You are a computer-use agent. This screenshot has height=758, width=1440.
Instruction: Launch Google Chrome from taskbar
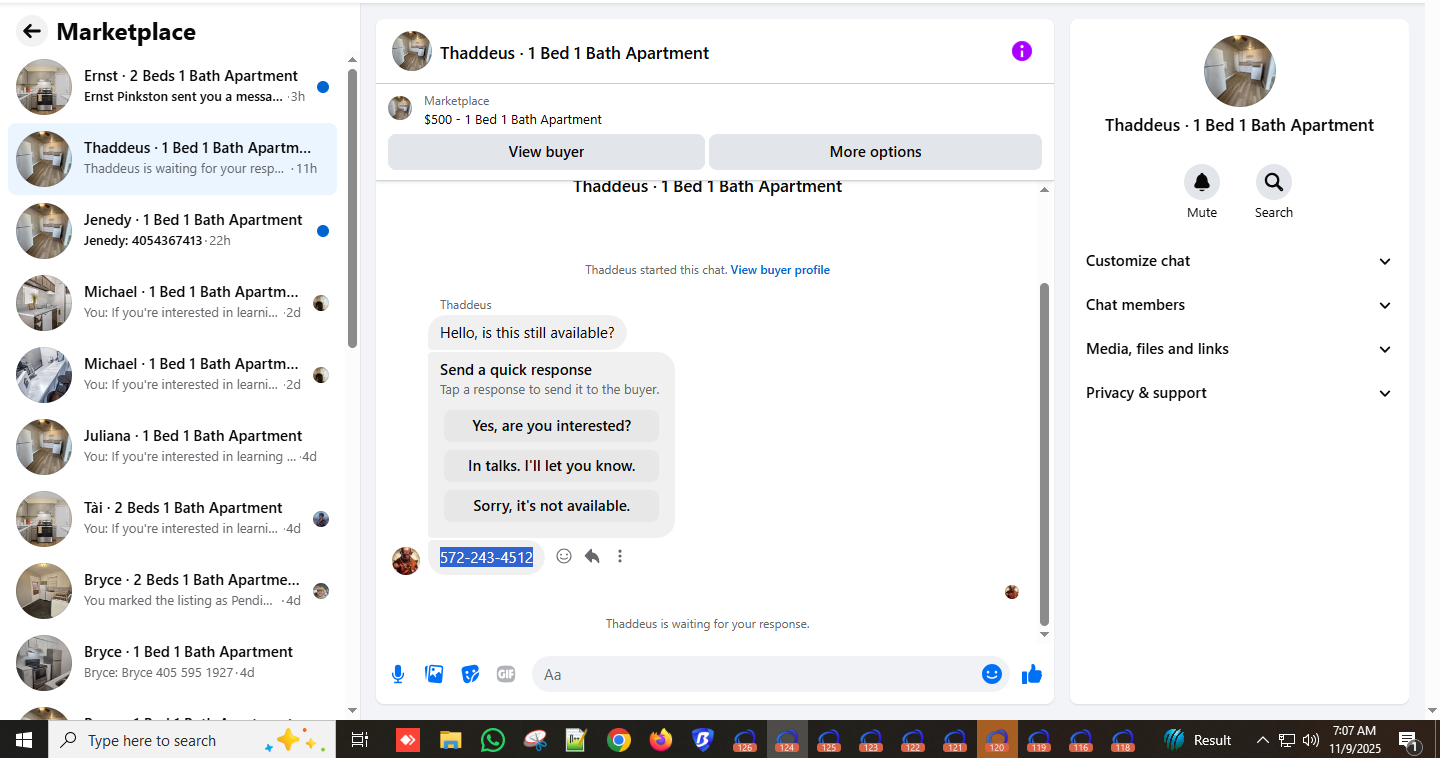coord(619,740)
